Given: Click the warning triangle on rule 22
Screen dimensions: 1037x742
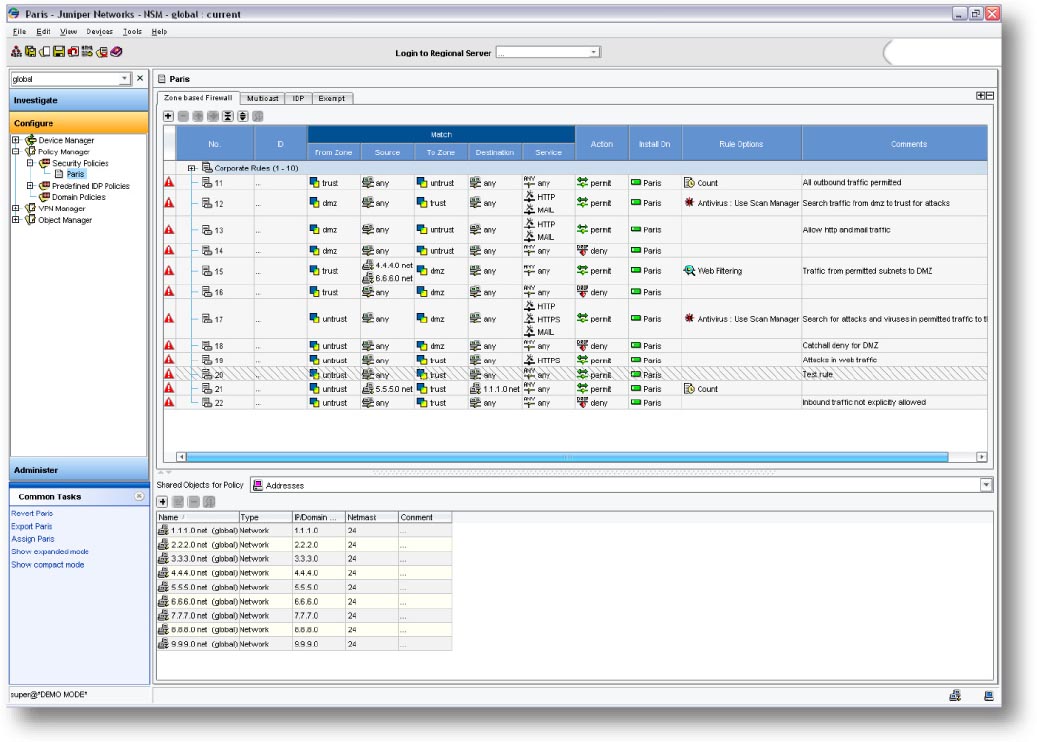Looking at the screenshot, I should (x=169, y=402).
